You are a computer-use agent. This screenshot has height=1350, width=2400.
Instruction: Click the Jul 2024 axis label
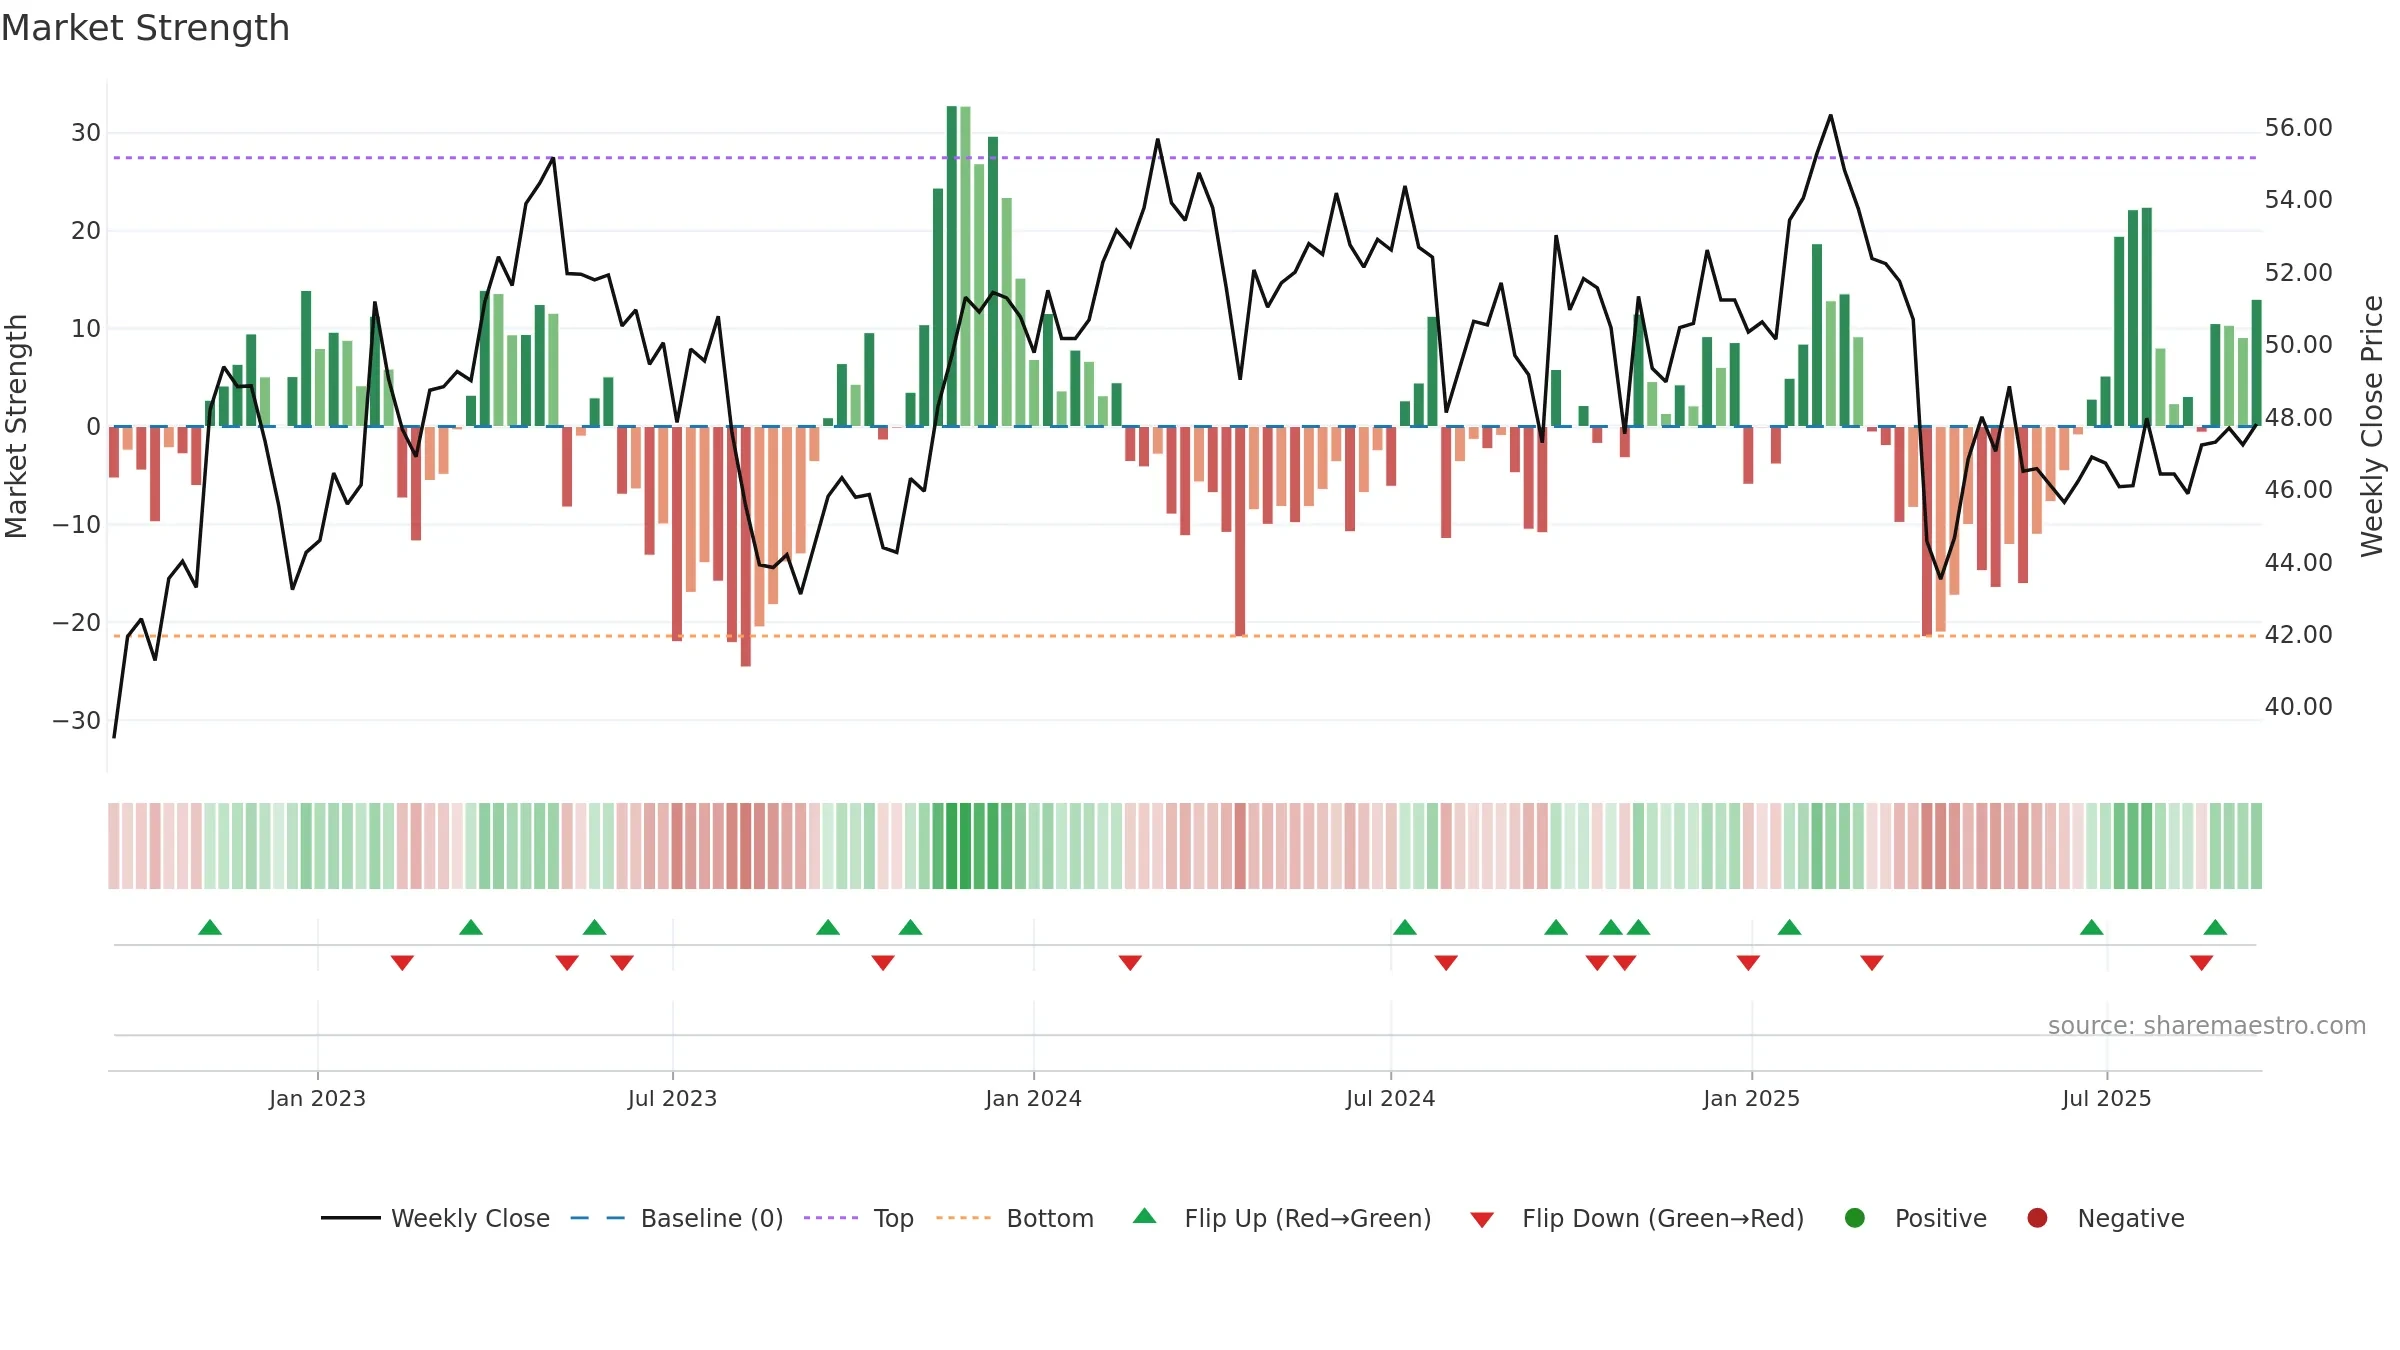[x=1390, y=1099]
